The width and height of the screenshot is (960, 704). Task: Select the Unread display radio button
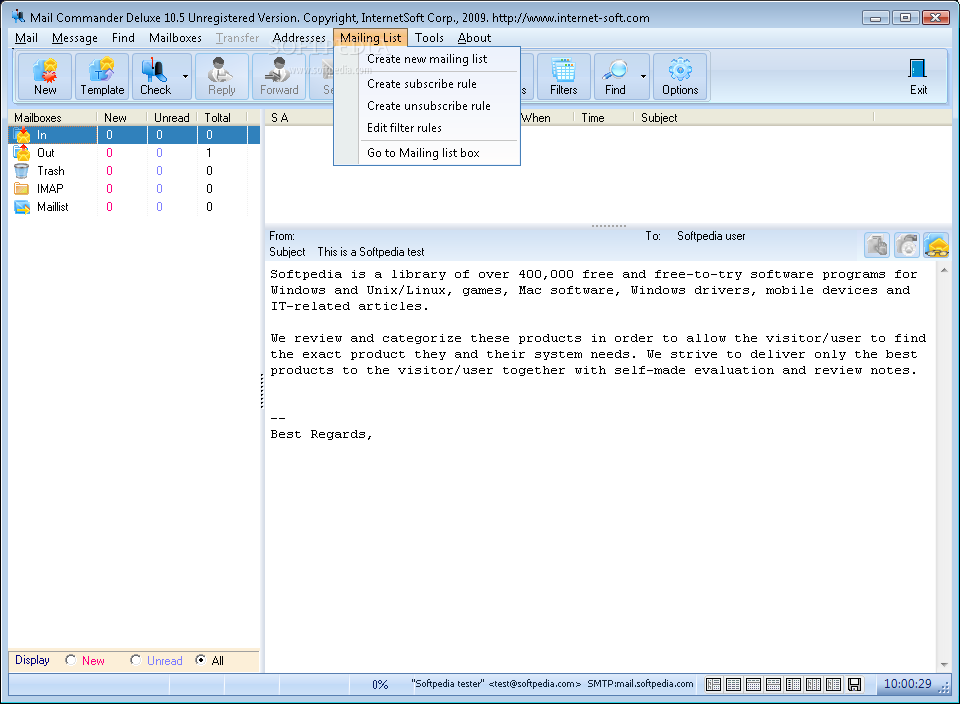pyautogui.click(x=136, y=660)
